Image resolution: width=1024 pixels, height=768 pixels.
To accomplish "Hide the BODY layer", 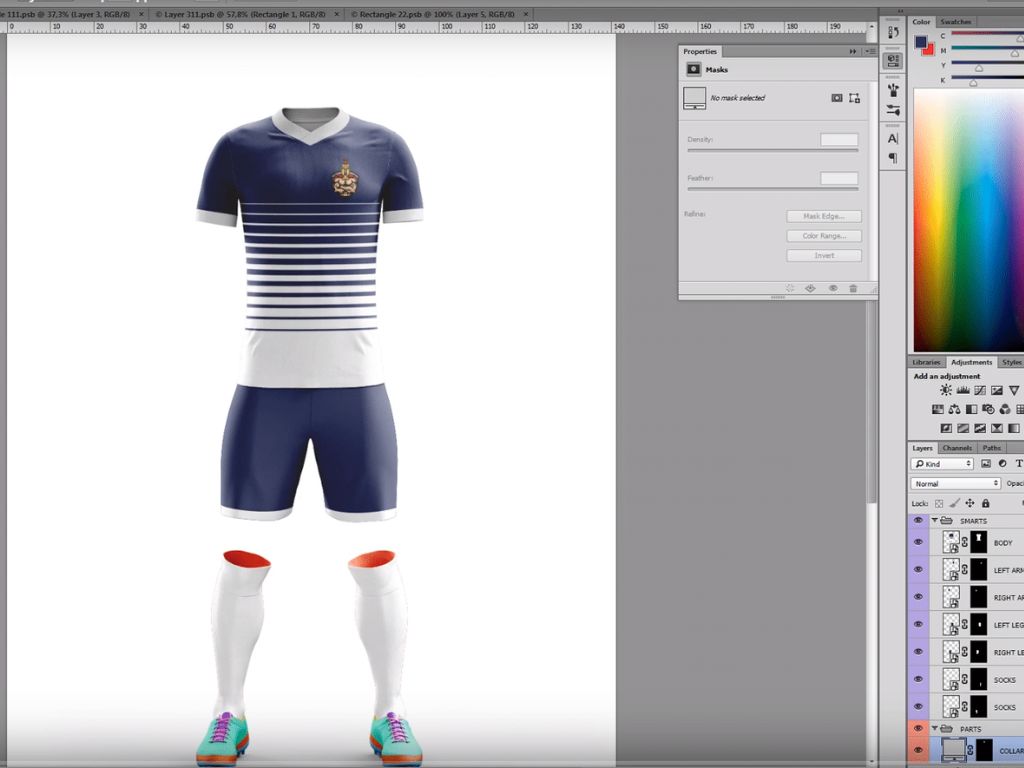I will tap(918, 541).
